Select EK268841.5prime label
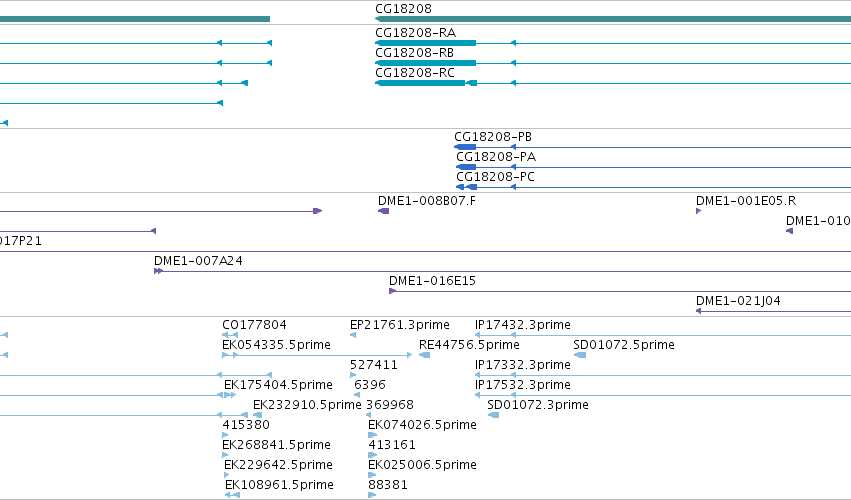This screenshot has height=500, width=851. click(276, 445)
